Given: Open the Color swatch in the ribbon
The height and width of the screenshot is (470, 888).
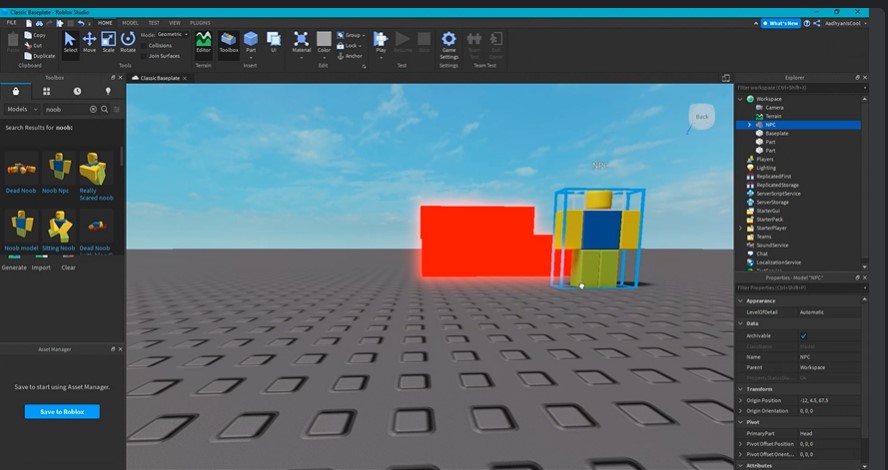Looking at the screenshot, I should tap(324, 41).
